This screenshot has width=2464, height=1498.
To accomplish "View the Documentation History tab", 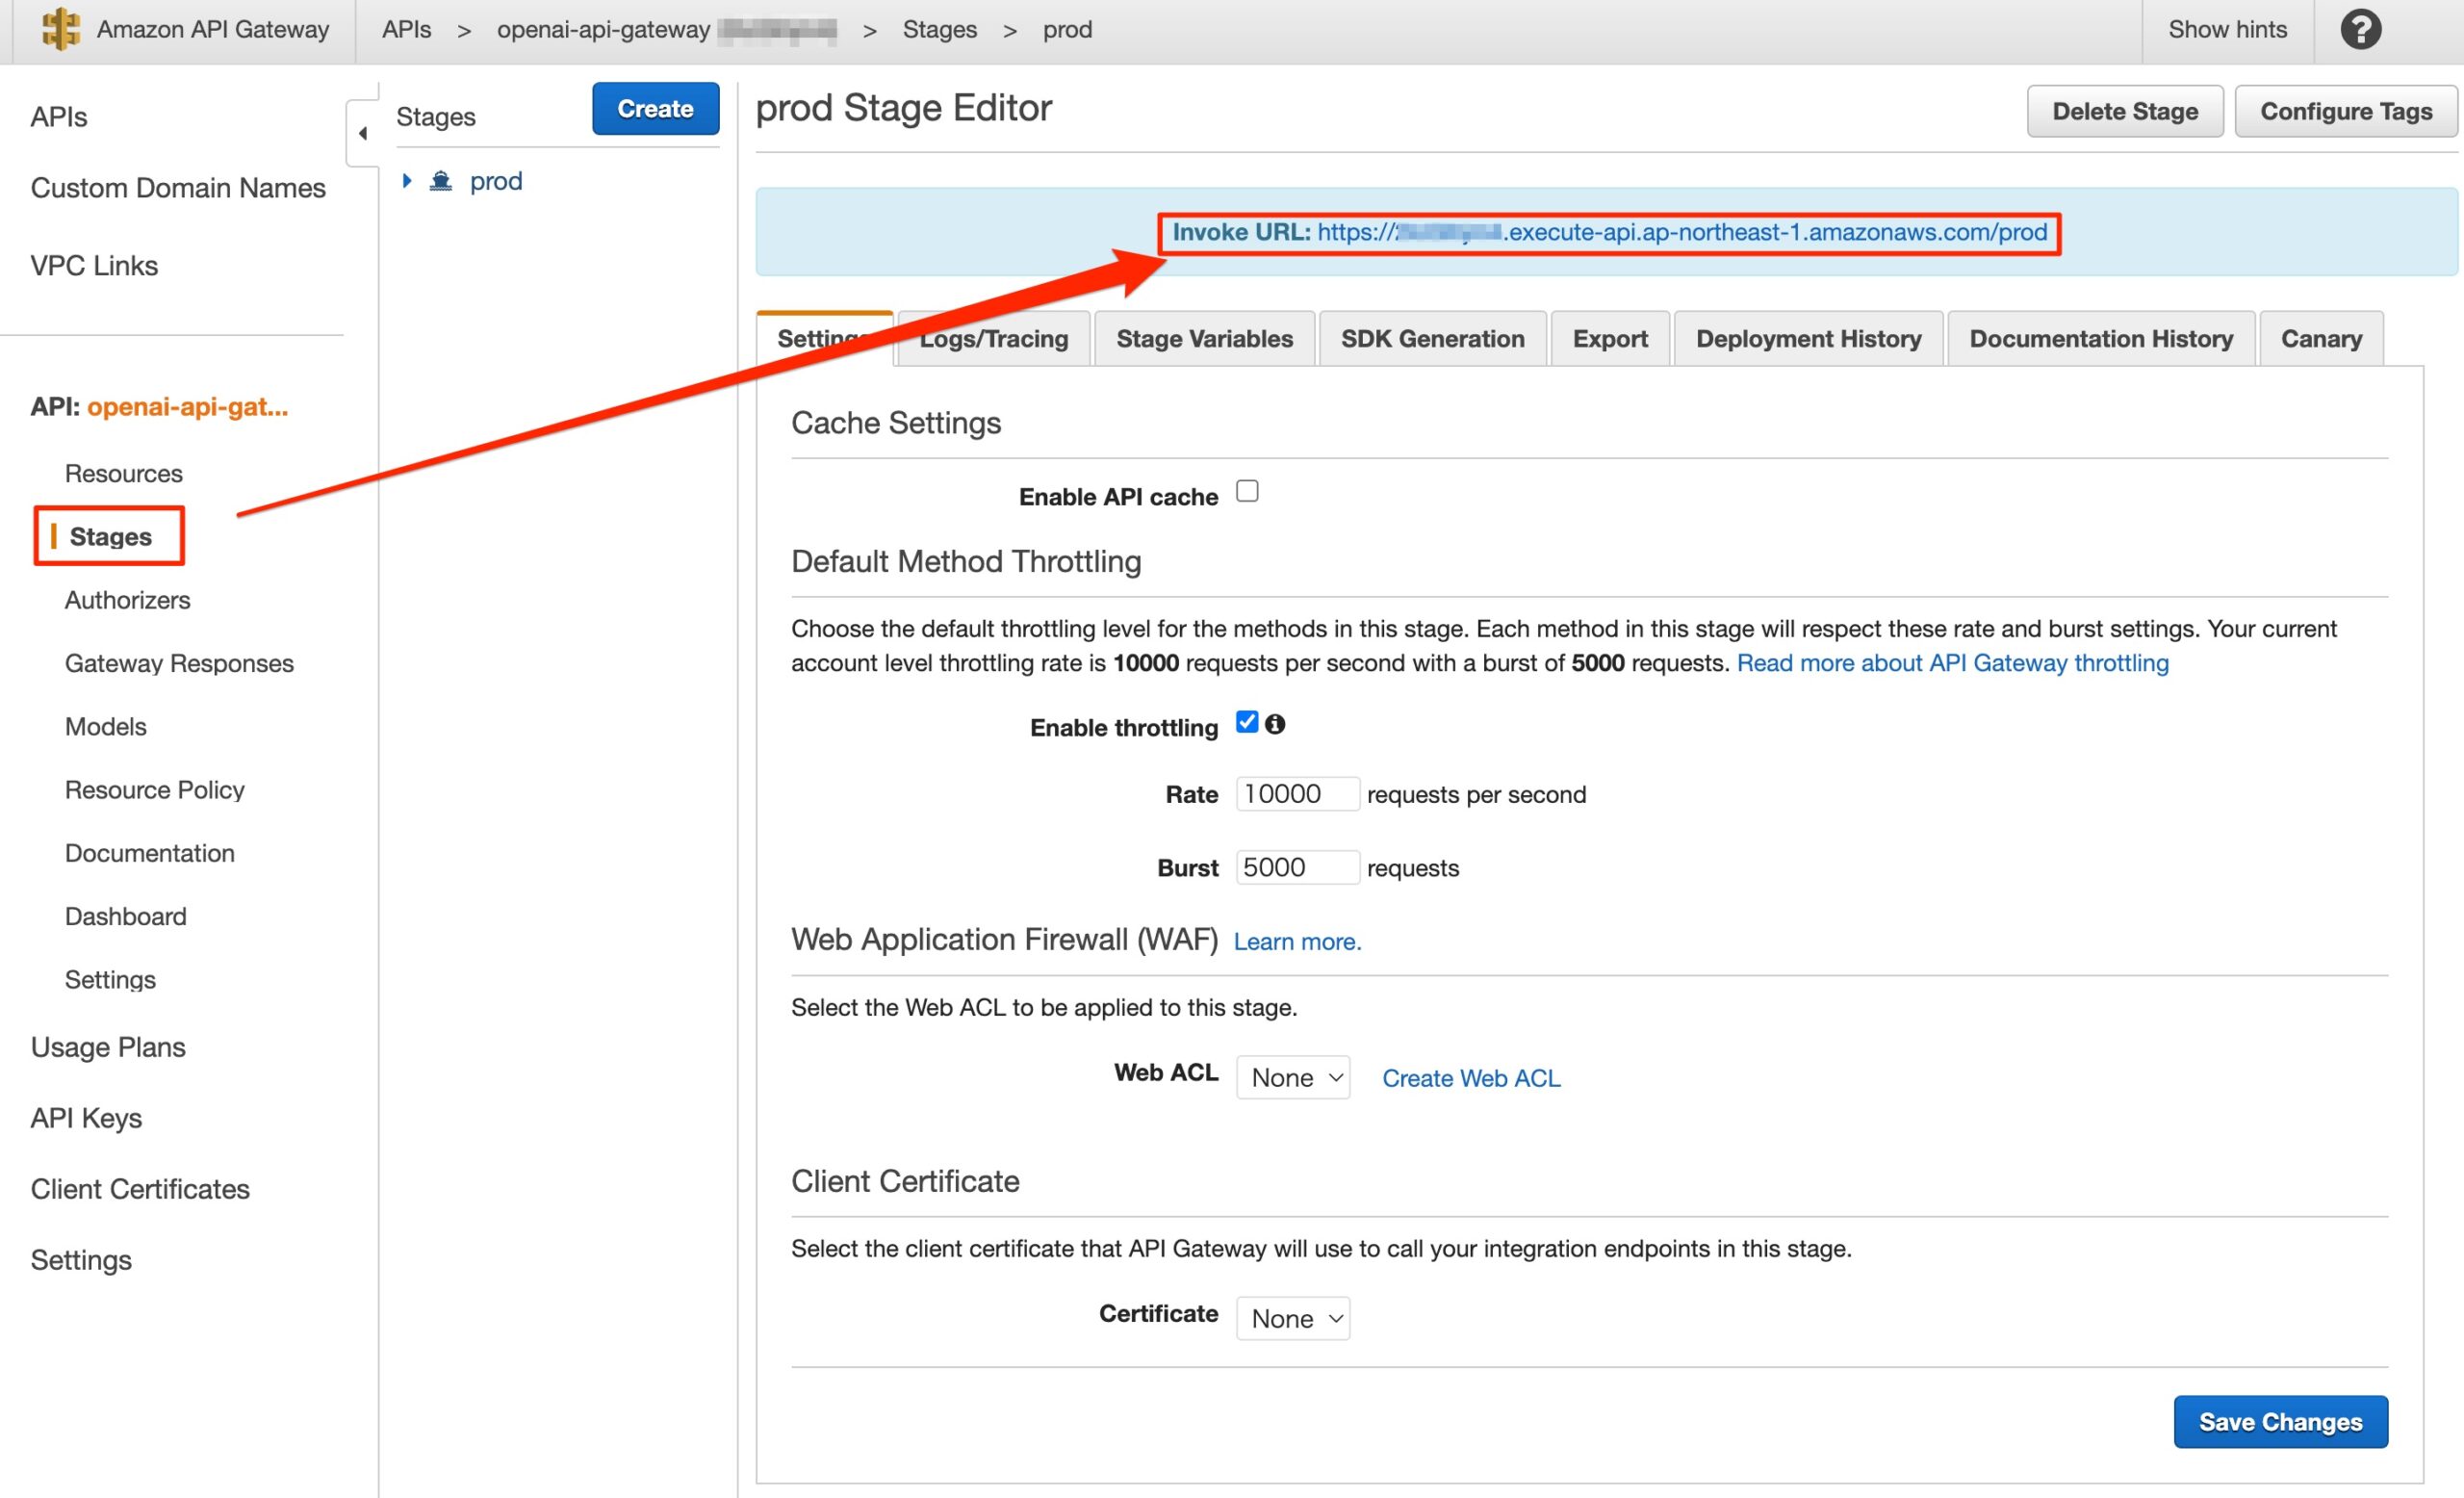I will pos(2100,339).
